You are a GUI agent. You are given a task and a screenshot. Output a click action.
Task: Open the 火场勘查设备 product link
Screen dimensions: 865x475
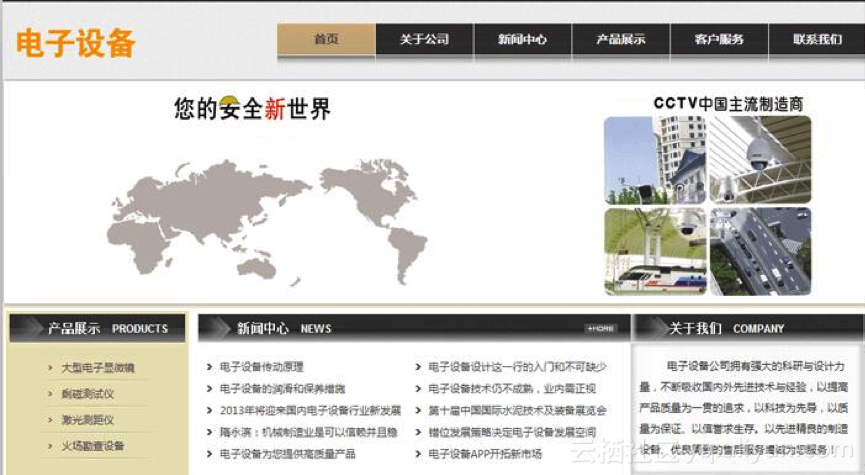coord(93,446)
